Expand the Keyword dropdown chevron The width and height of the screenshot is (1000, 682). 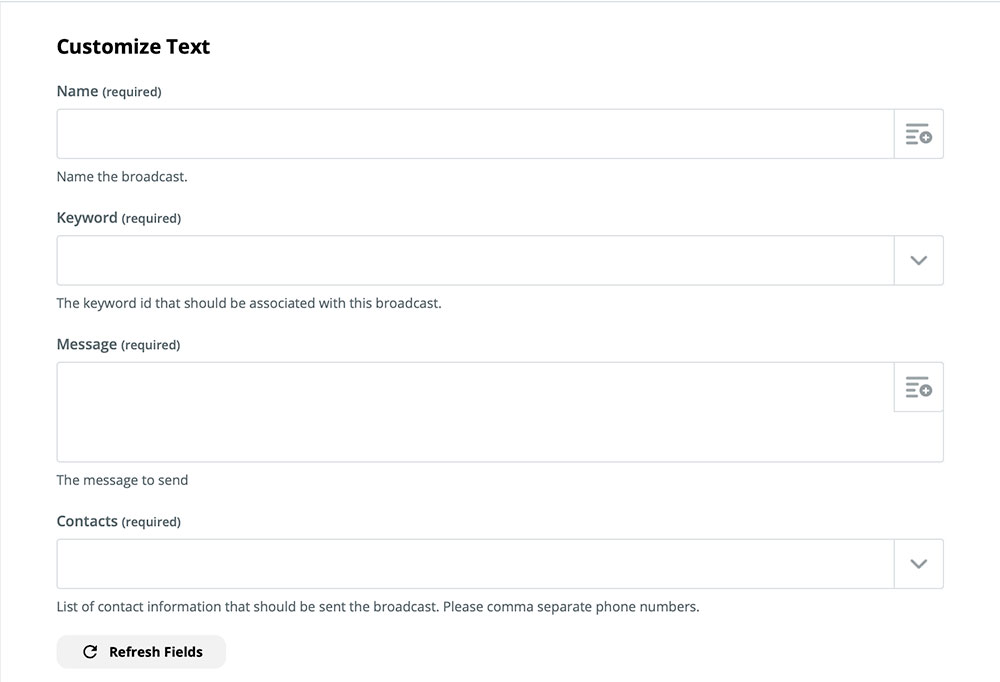(x=918, y=261)
